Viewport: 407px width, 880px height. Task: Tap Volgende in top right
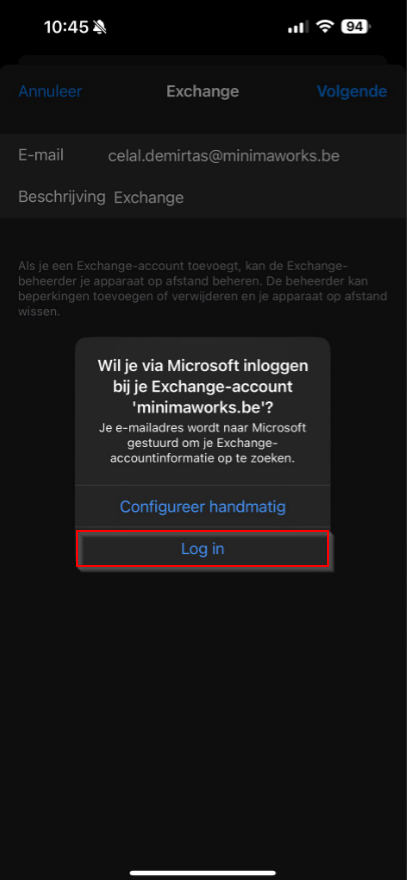point(352,91)
